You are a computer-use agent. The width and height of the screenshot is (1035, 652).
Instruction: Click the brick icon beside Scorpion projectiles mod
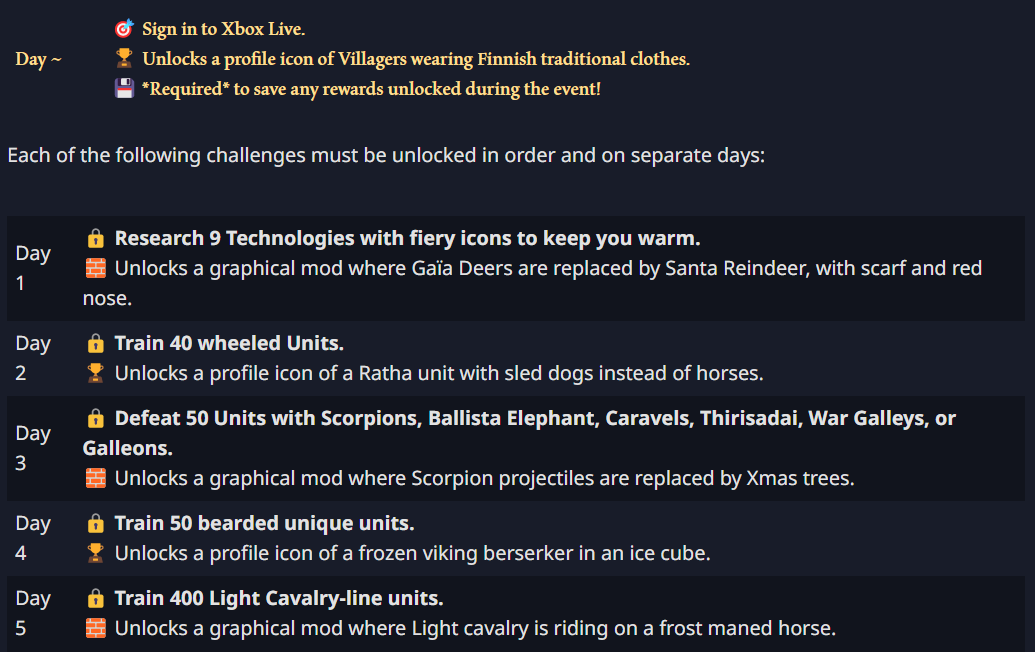coord(96,479)
